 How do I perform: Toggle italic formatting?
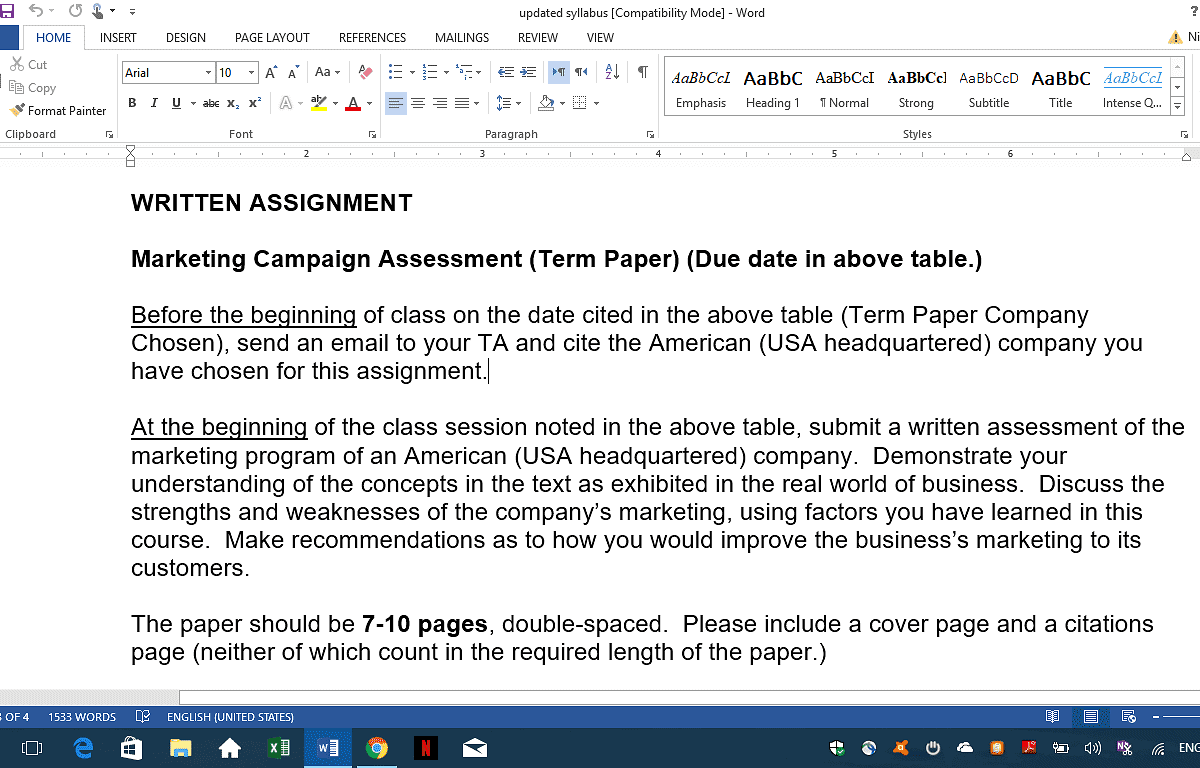click(x=154, y=103)
